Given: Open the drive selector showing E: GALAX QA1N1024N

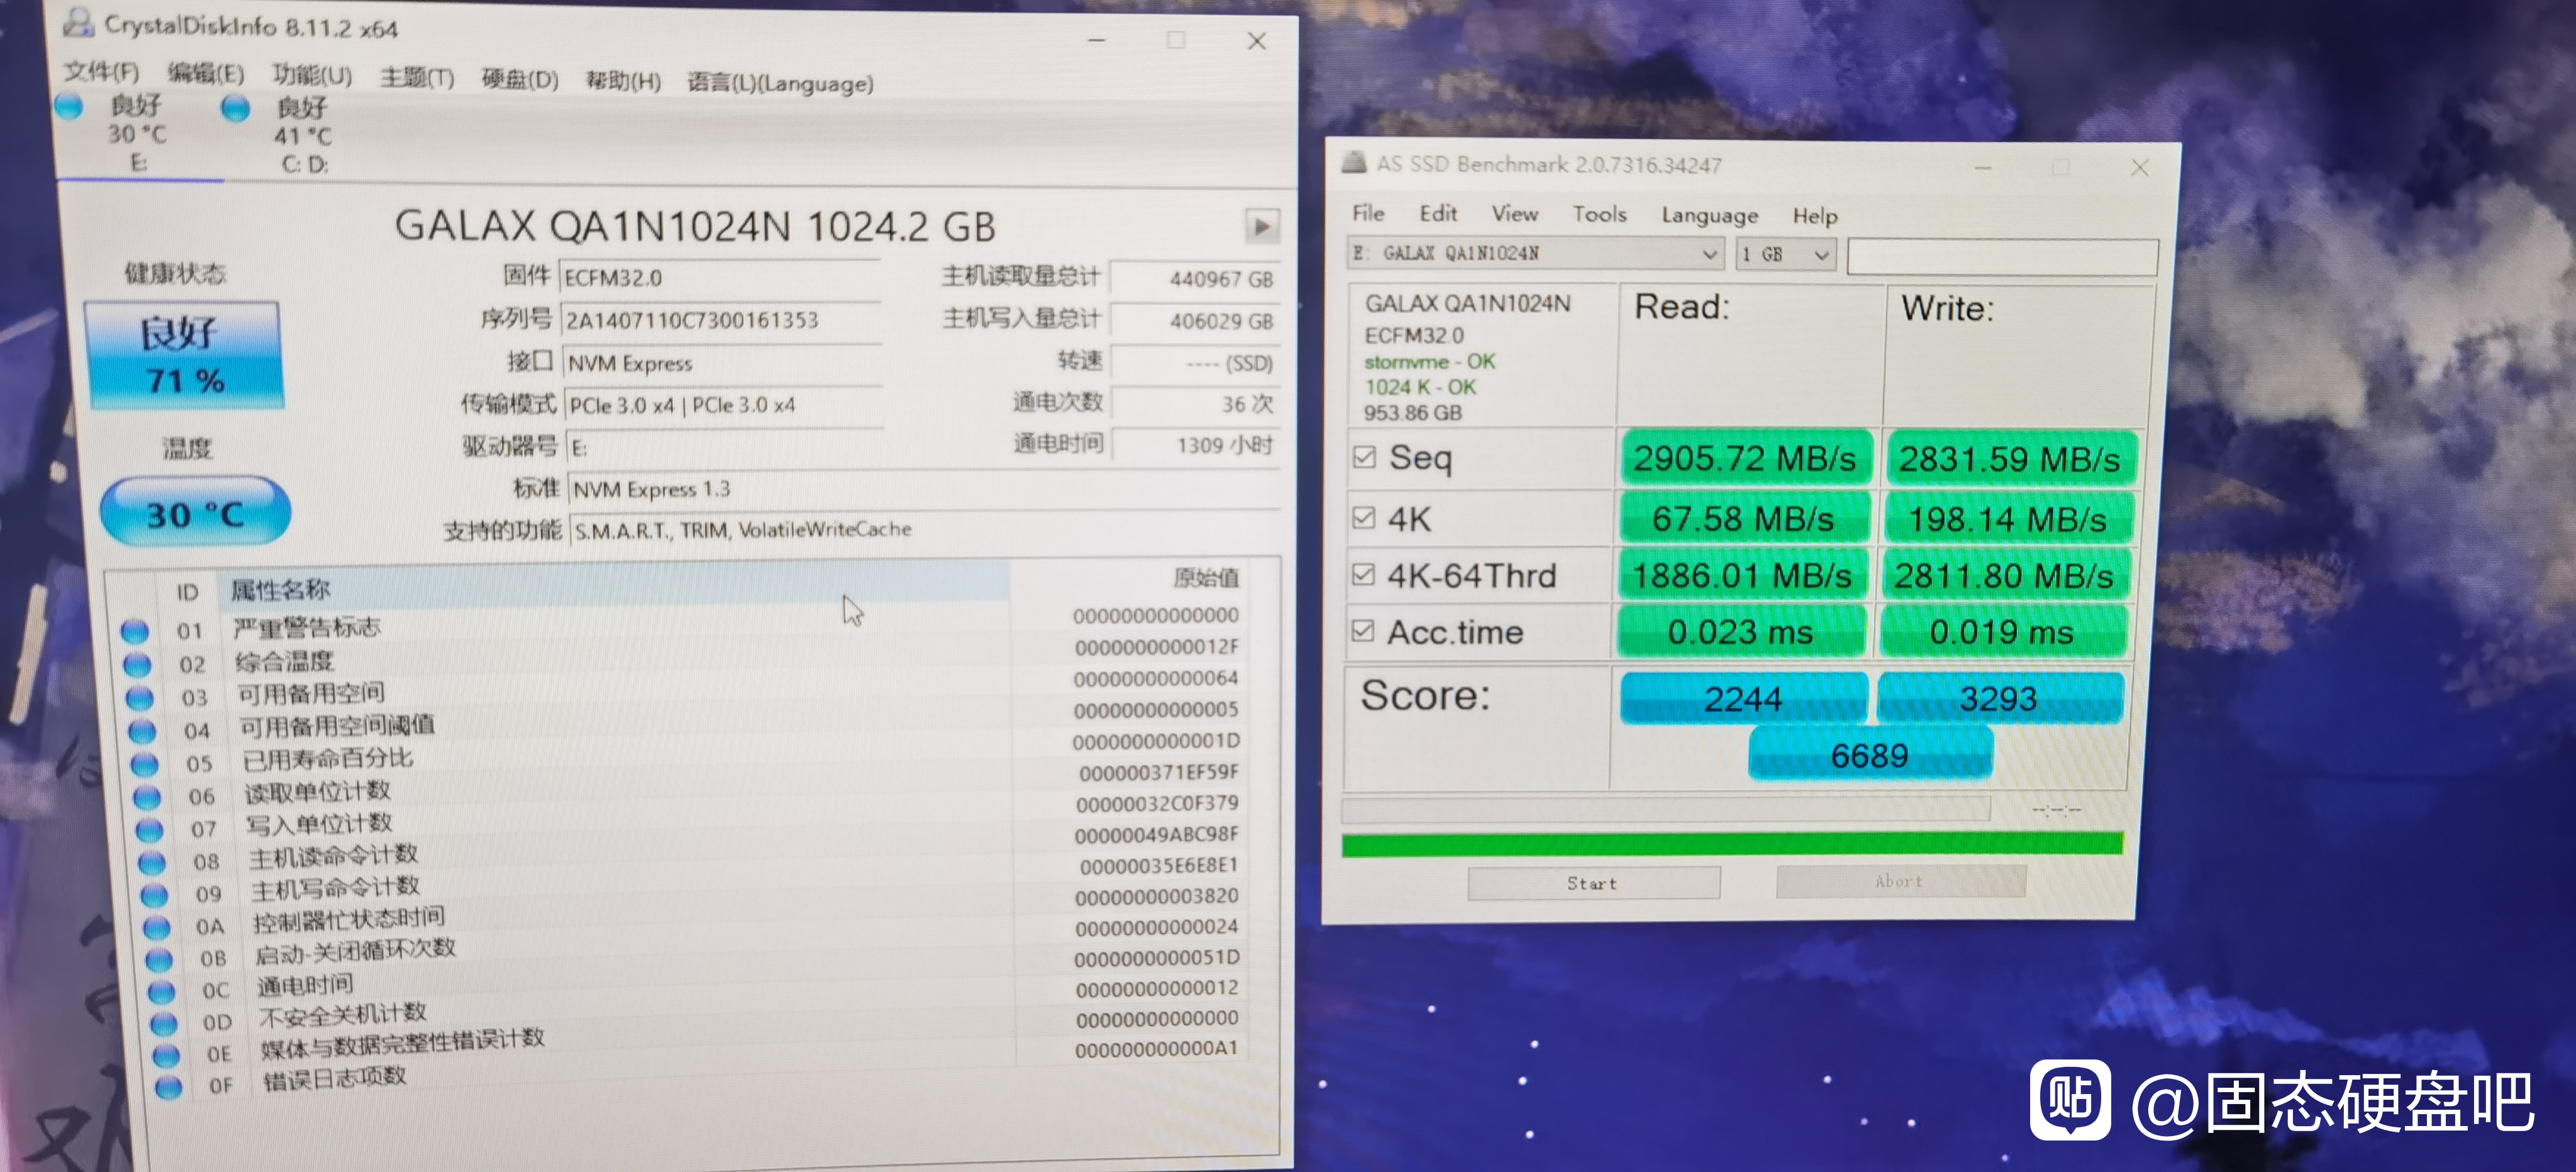Looking at the screenshot, I should coord(1535,254).
